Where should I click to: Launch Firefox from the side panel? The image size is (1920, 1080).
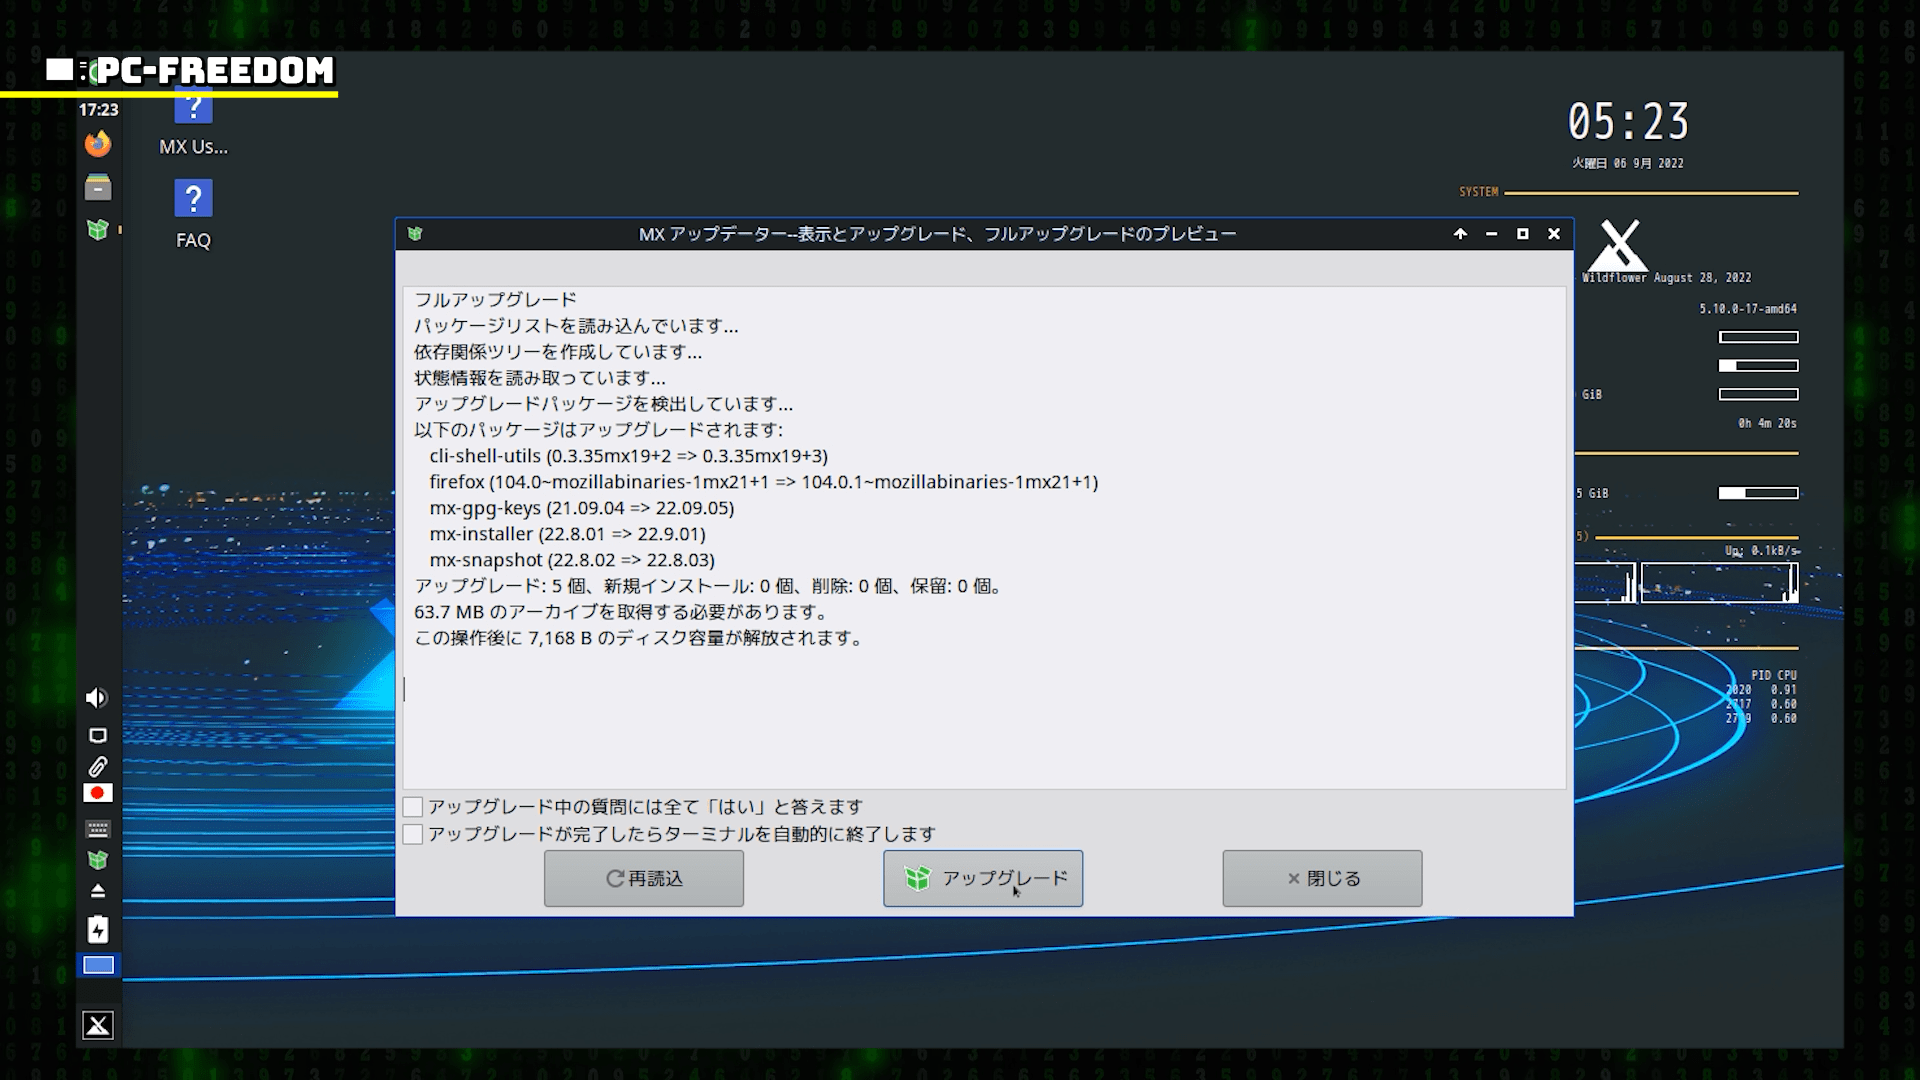[x=98, y=145]
